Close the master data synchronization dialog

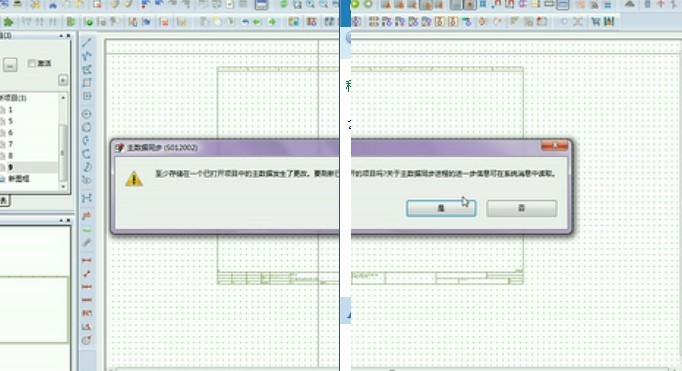pyautogui.click(x=555, y=146)
